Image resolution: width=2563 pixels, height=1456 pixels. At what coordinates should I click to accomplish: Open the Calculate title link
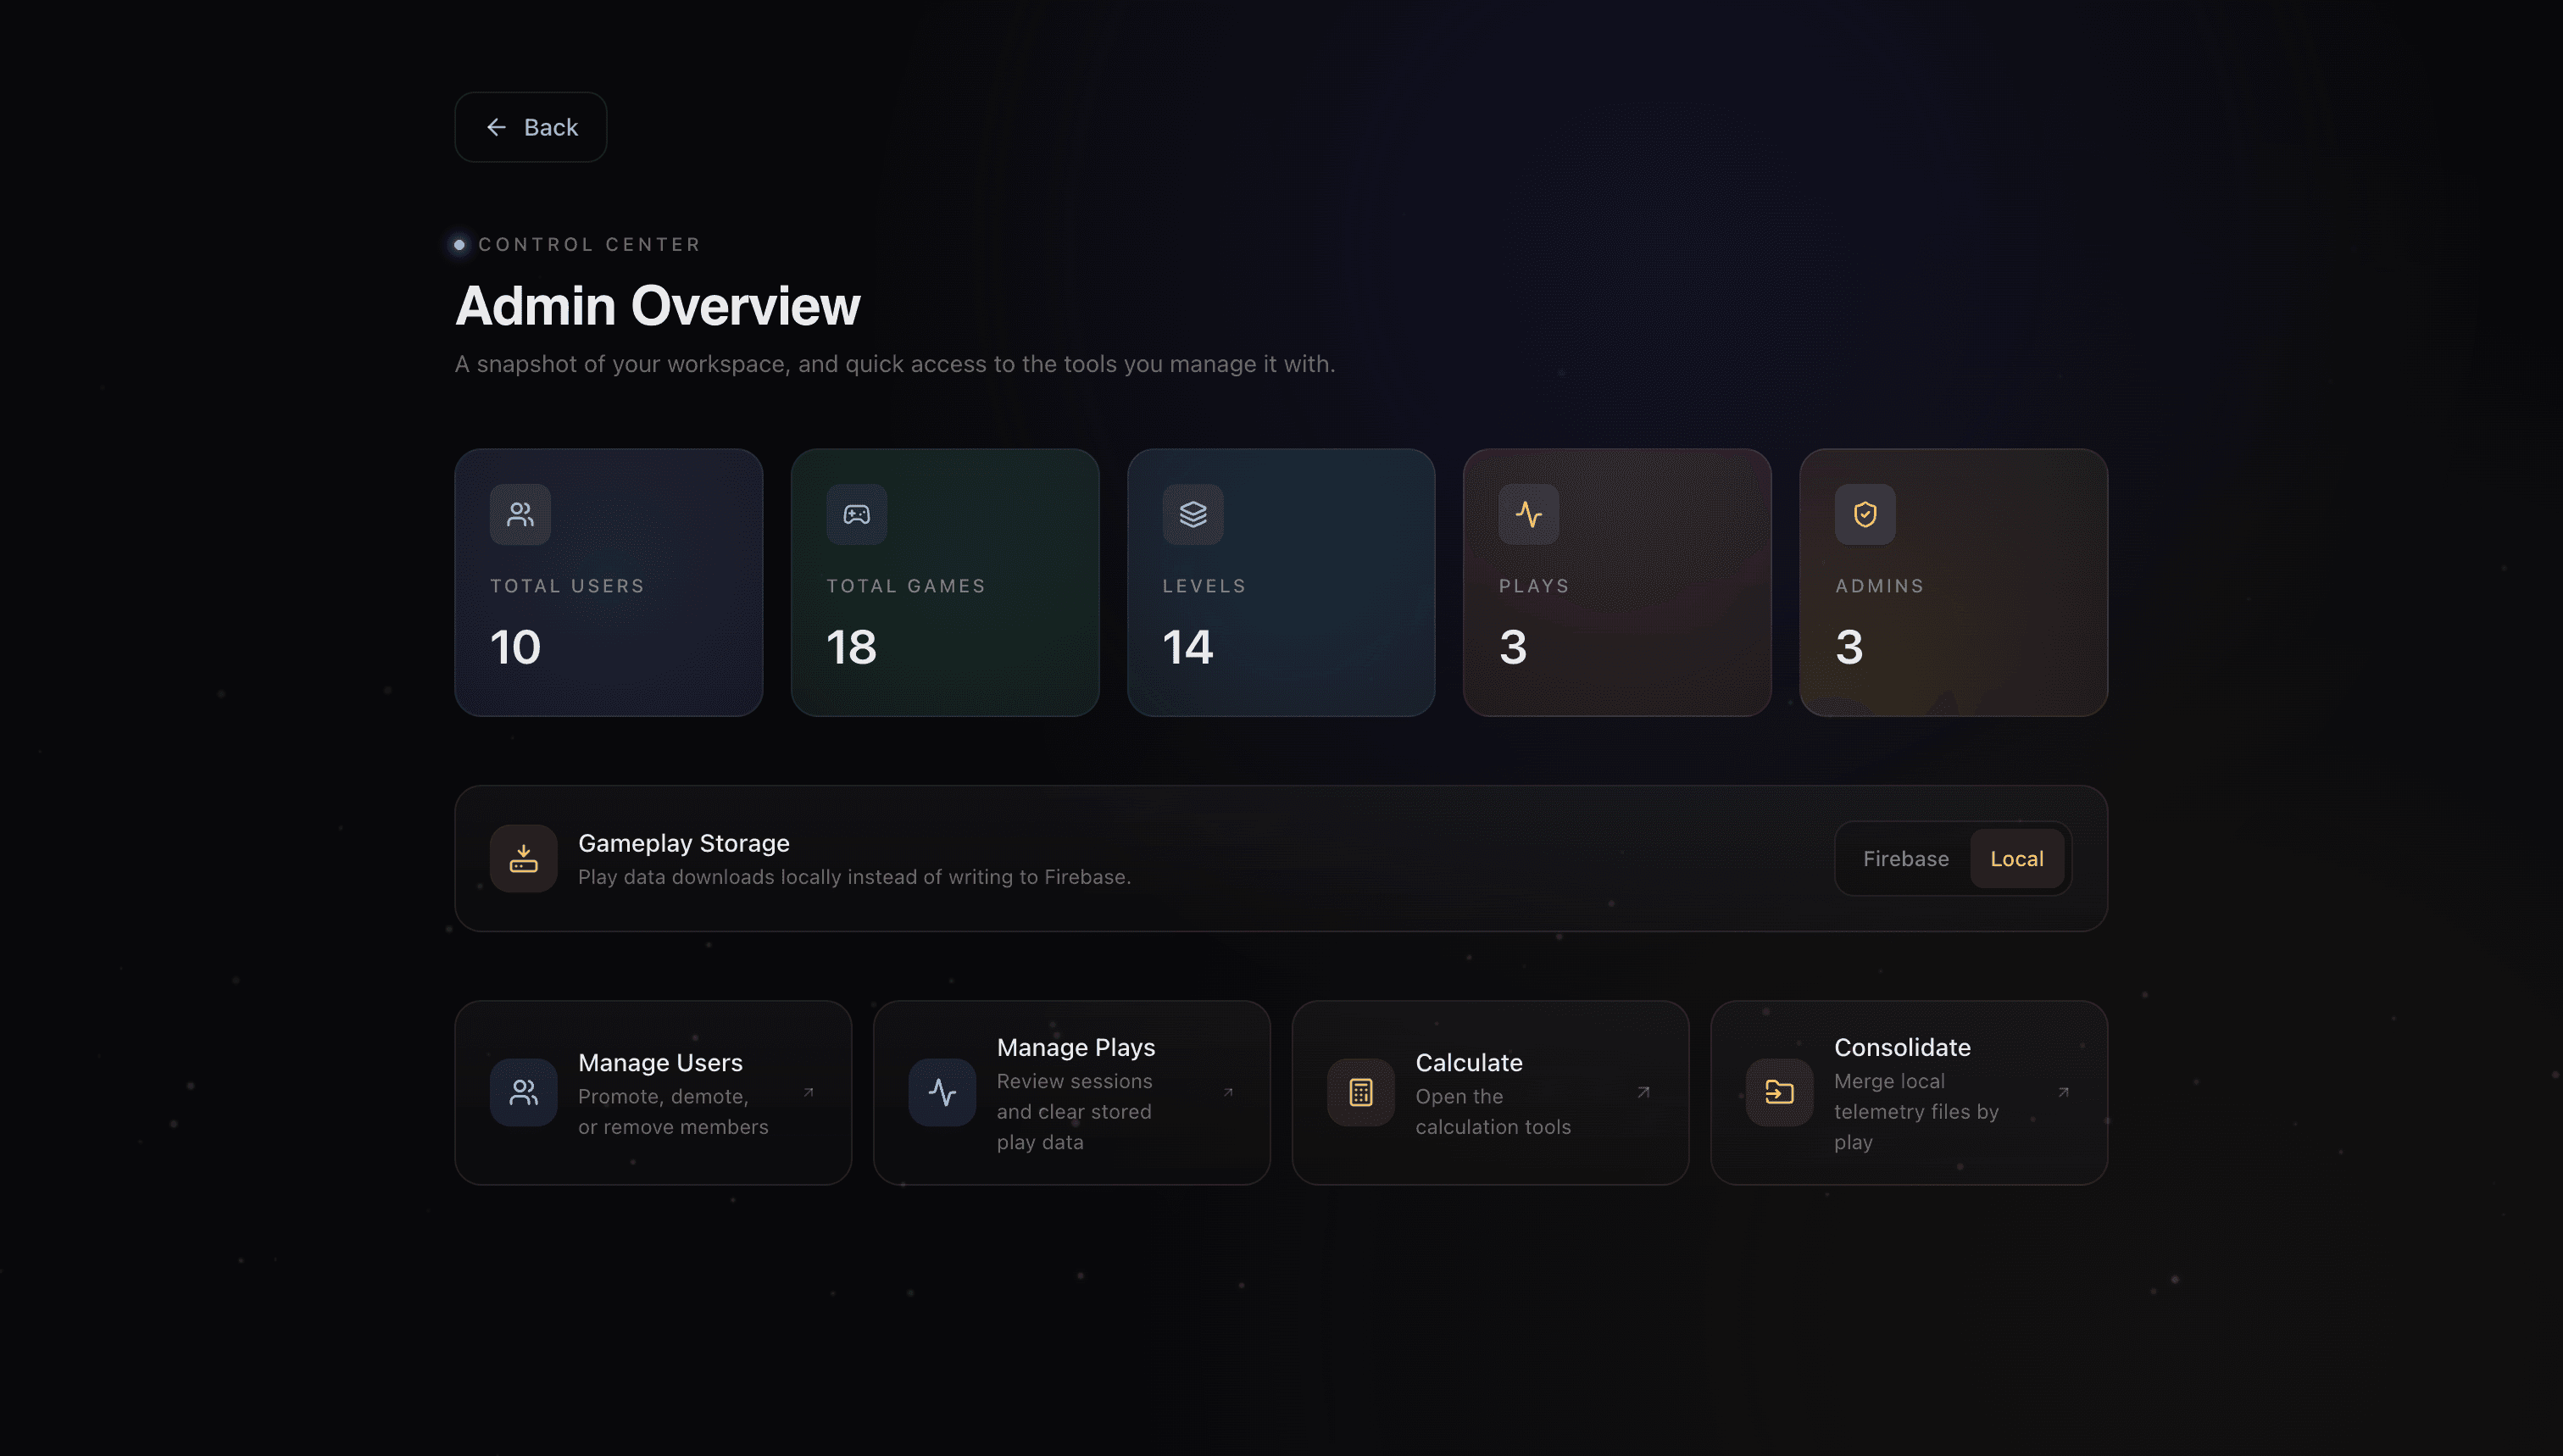pos(1468,1062)
